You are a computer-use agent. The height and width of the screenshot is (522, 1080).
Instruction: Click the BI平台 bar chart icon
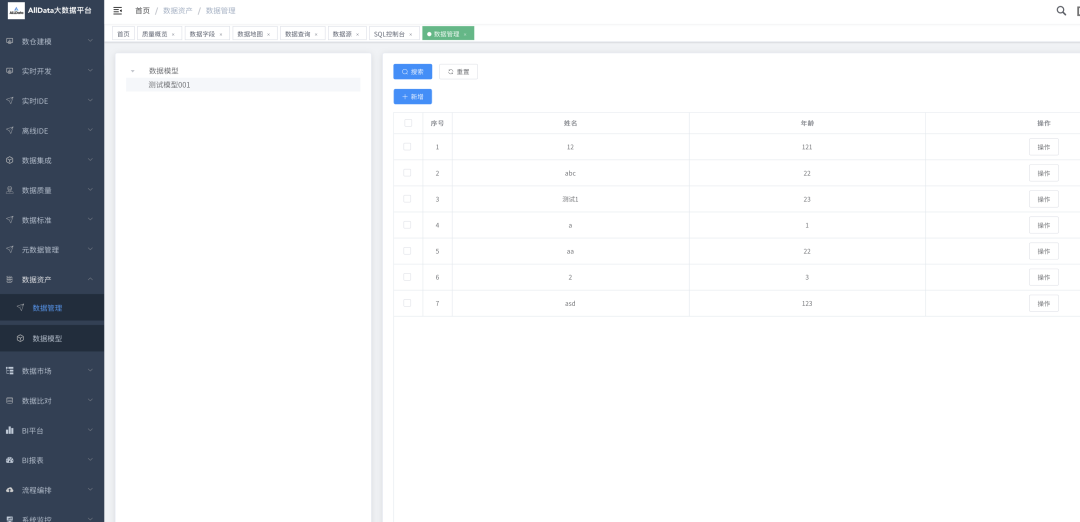[x=10, y=431]
